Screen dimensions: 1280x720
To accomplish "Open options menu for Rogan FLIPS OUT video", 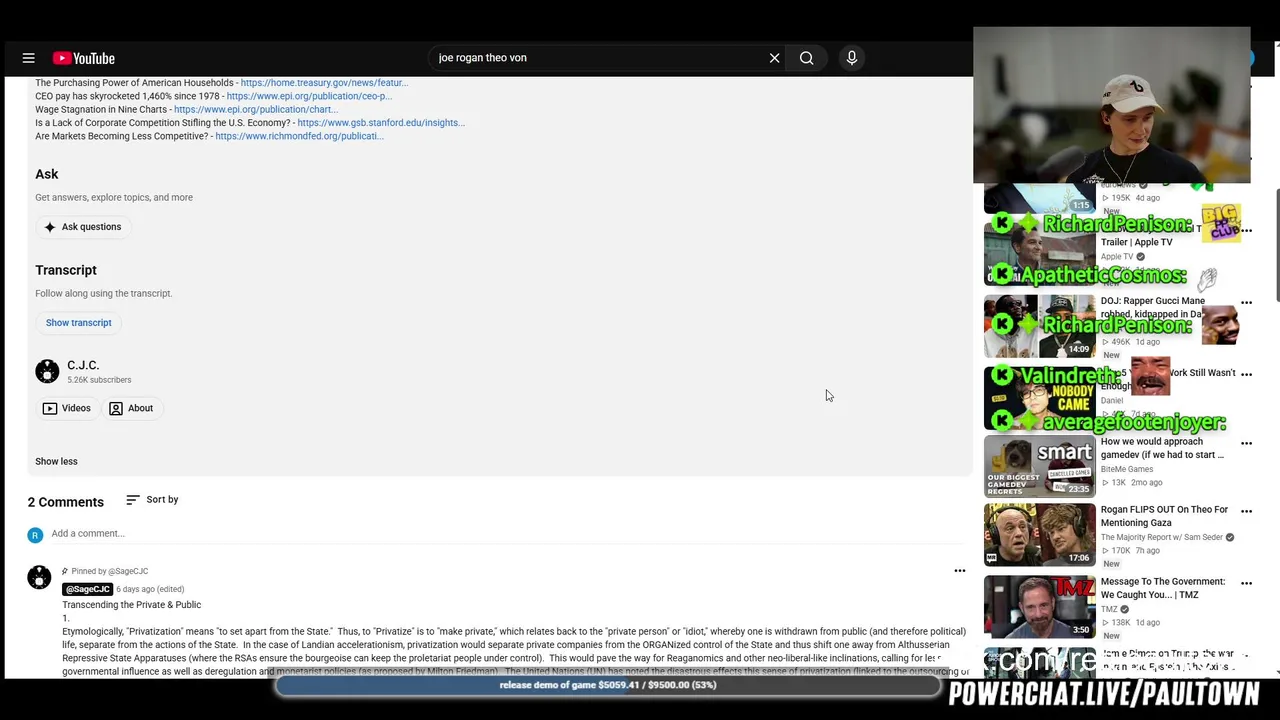I will tap(1246, 511).
